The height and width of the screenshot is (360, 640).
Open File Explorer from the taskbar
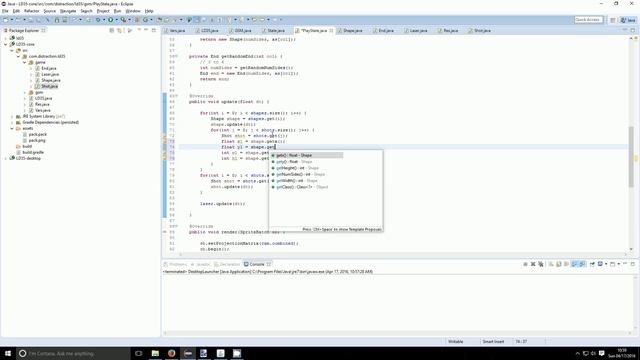click(155, 353)
